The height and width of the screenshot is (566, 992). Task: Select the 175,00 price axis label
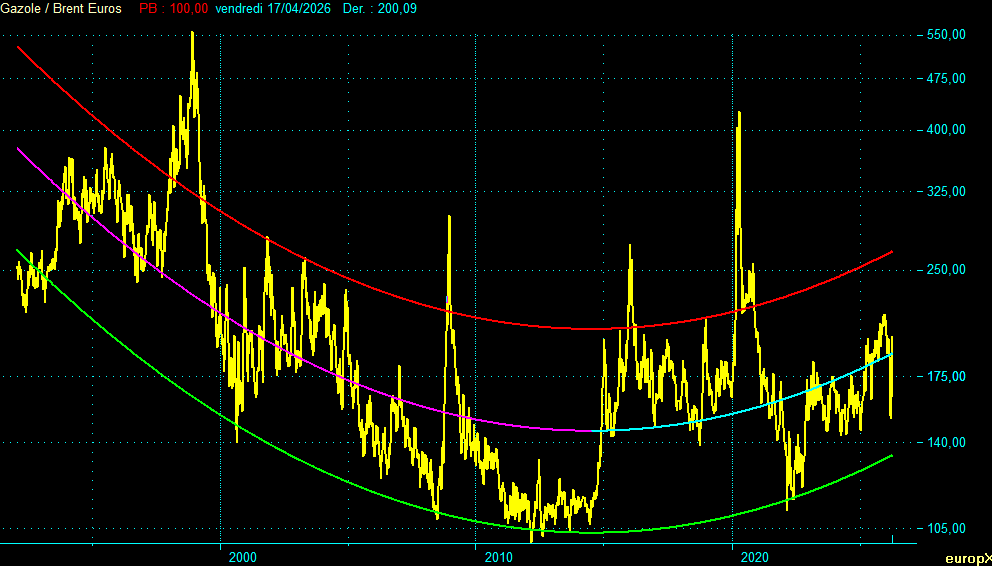[945, 377]
